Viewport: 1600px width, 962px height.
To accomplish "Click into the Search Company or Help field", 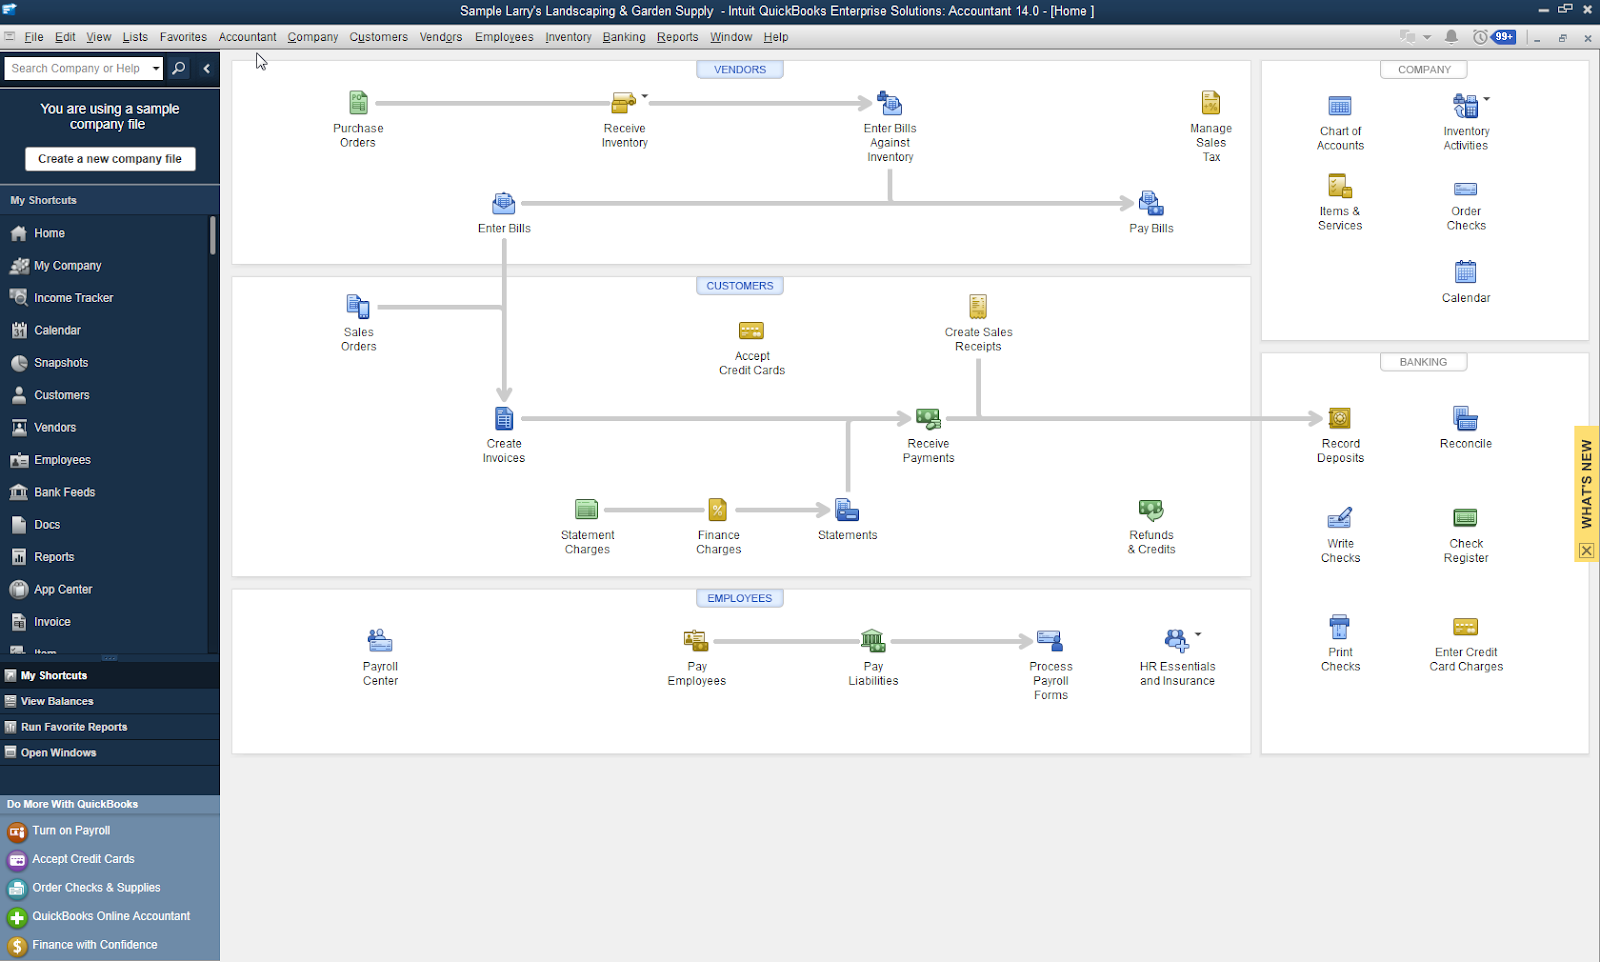I will [x=76, y=68].
